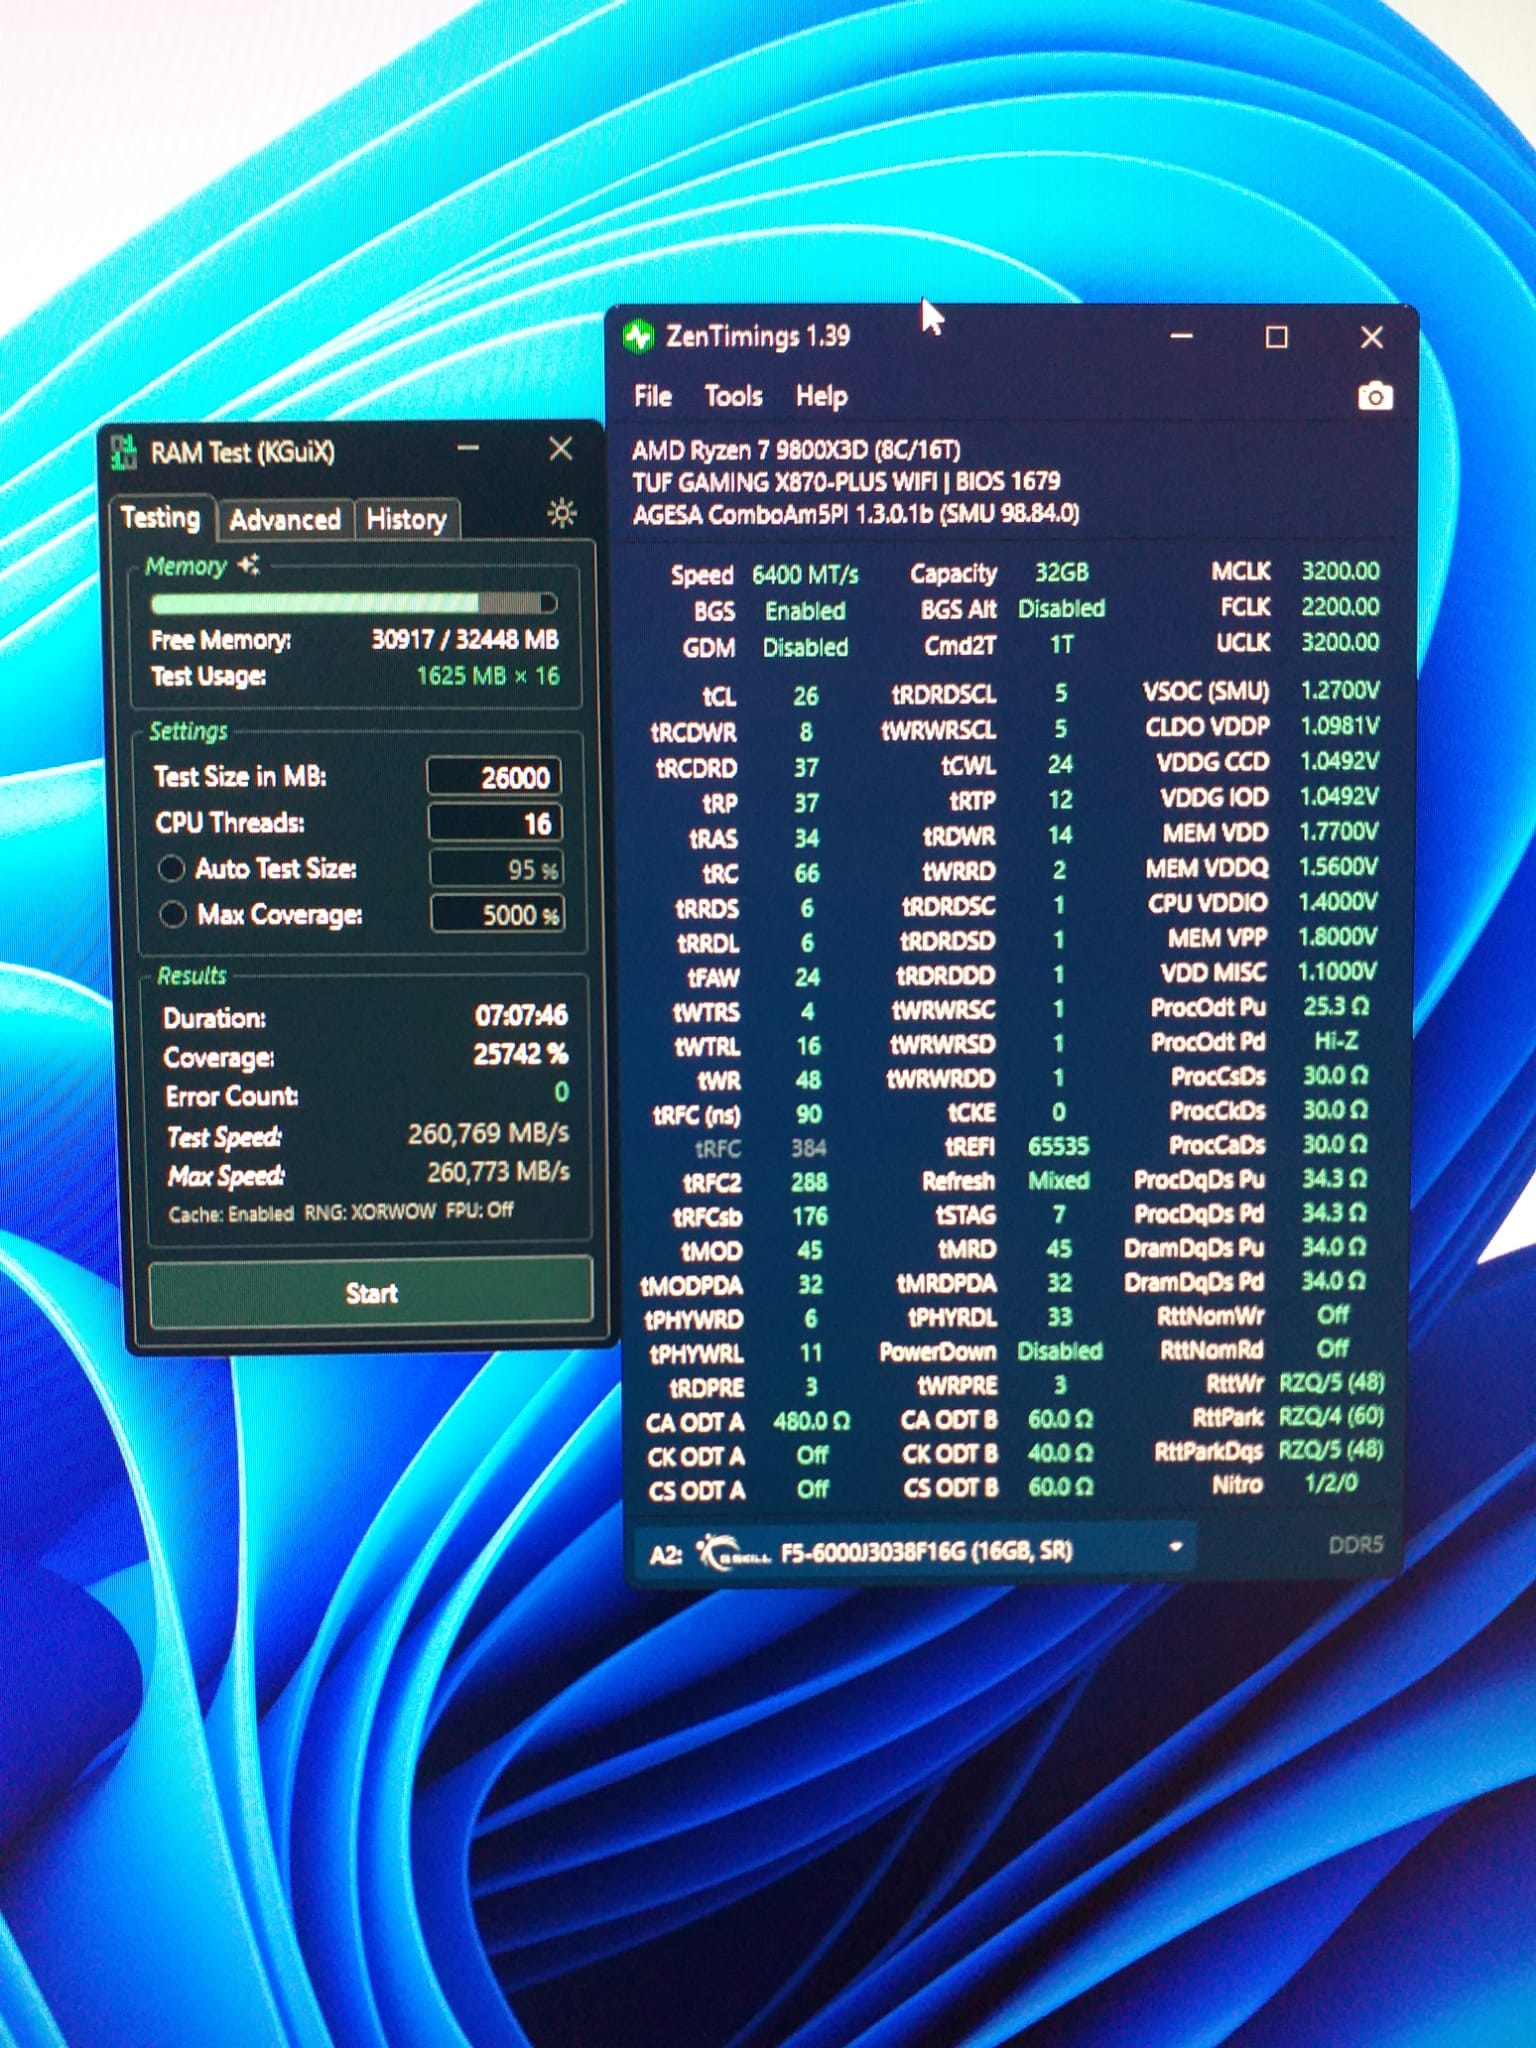Click the tRFC2 value 288
The height and width of the screenshot is (2048, 1536).
click(x=809, y=1182)
